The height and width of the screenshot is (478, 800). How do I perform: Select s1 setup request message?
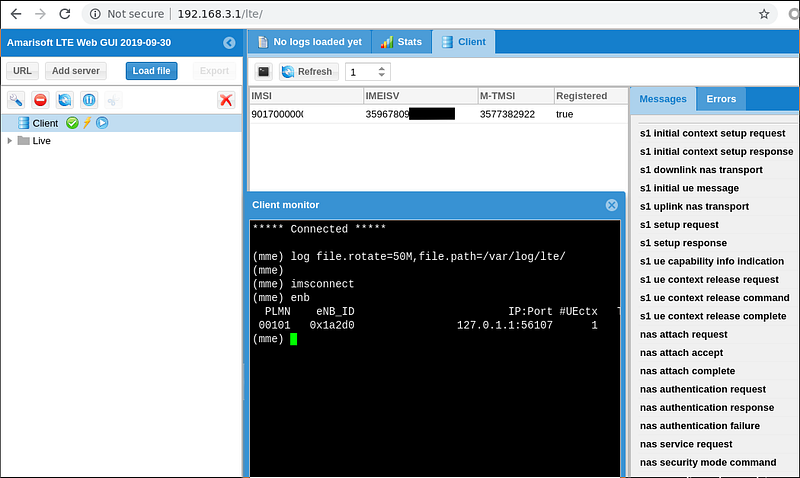(679, 225)
